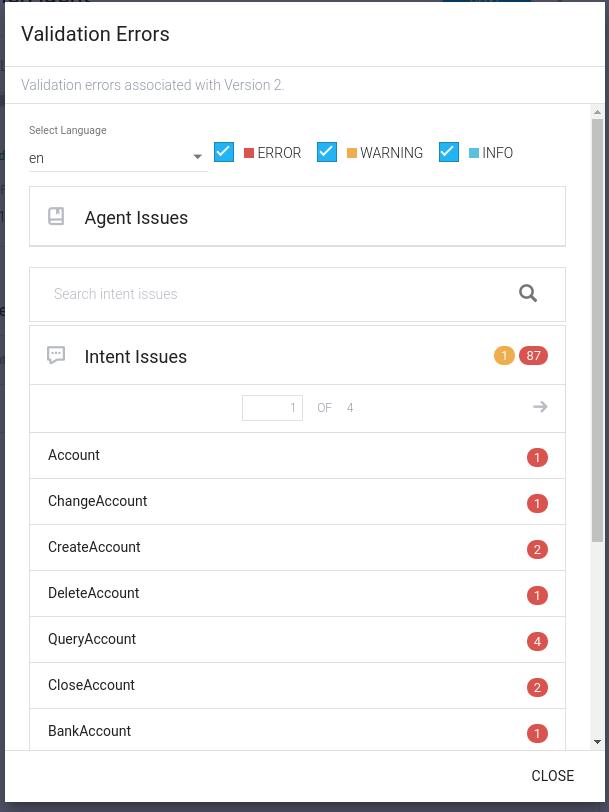Uncheck the WARNING filter
609x812 pixels.
(x=327, y=152)
